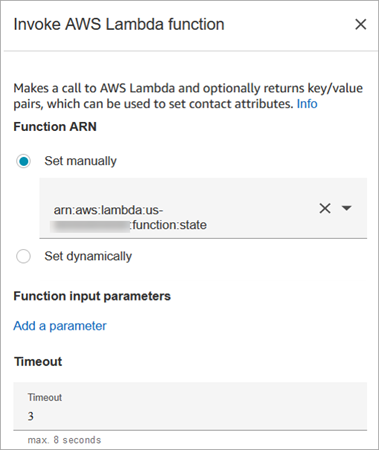Image resolution: width=379 pixels, height=450 pixels.
Task: Open the arn:aws:lambda function combo box
Action: pyautogui.click(x=203, y=208)
